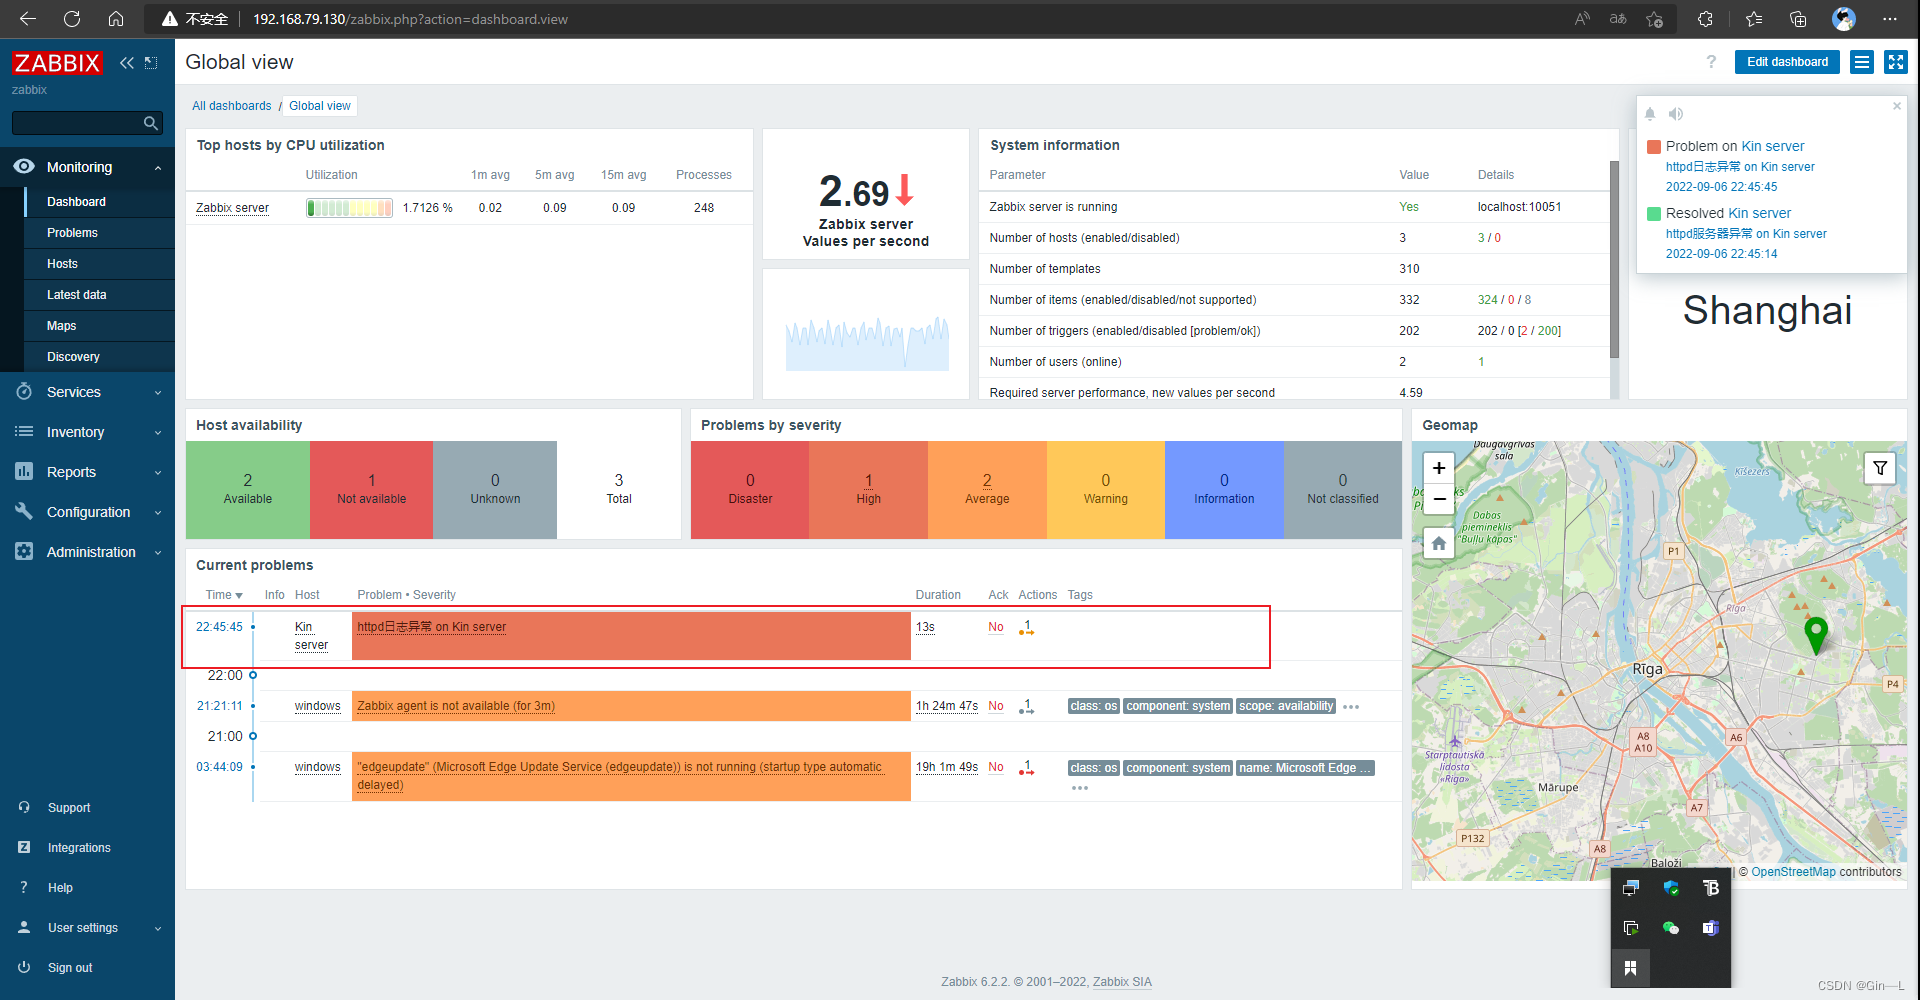
Task: Sign out of Zabbix
Action: (70, 968)
